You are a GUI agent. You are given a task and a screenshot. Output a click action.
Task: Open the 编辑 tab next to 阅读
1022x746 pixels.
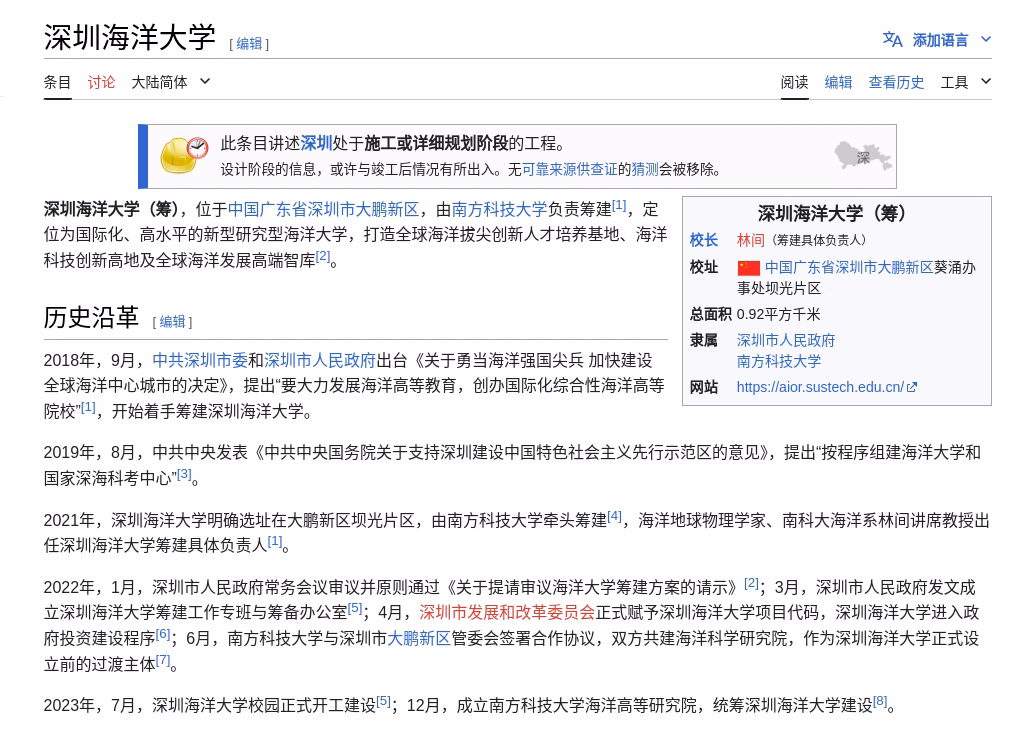click(x=838, y=82)
